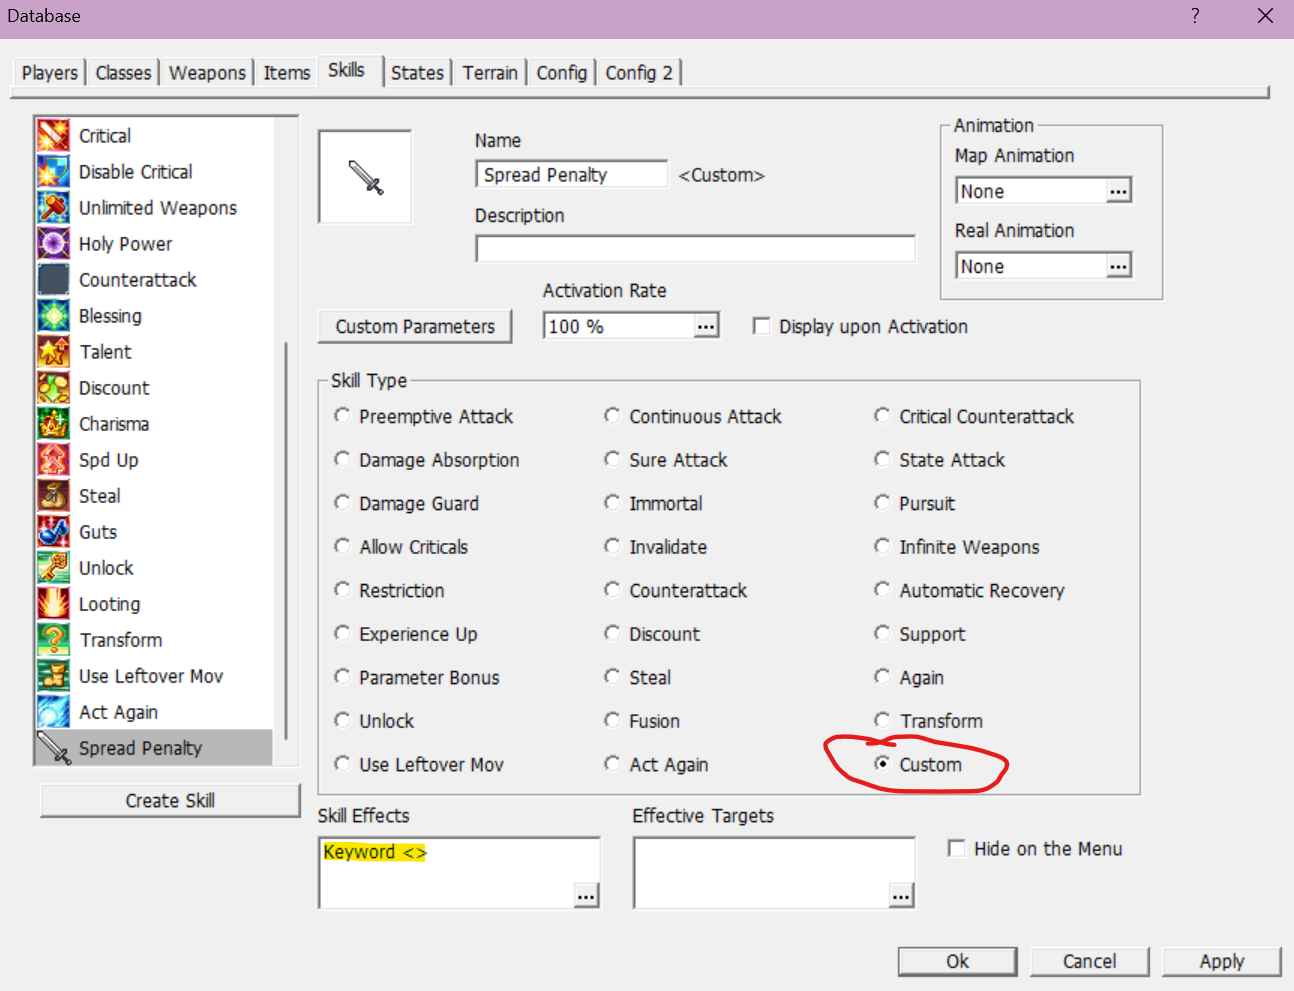1294x991 pixels.
Task: Select the Transform question mark icon
Action: [x=53, y=640]
